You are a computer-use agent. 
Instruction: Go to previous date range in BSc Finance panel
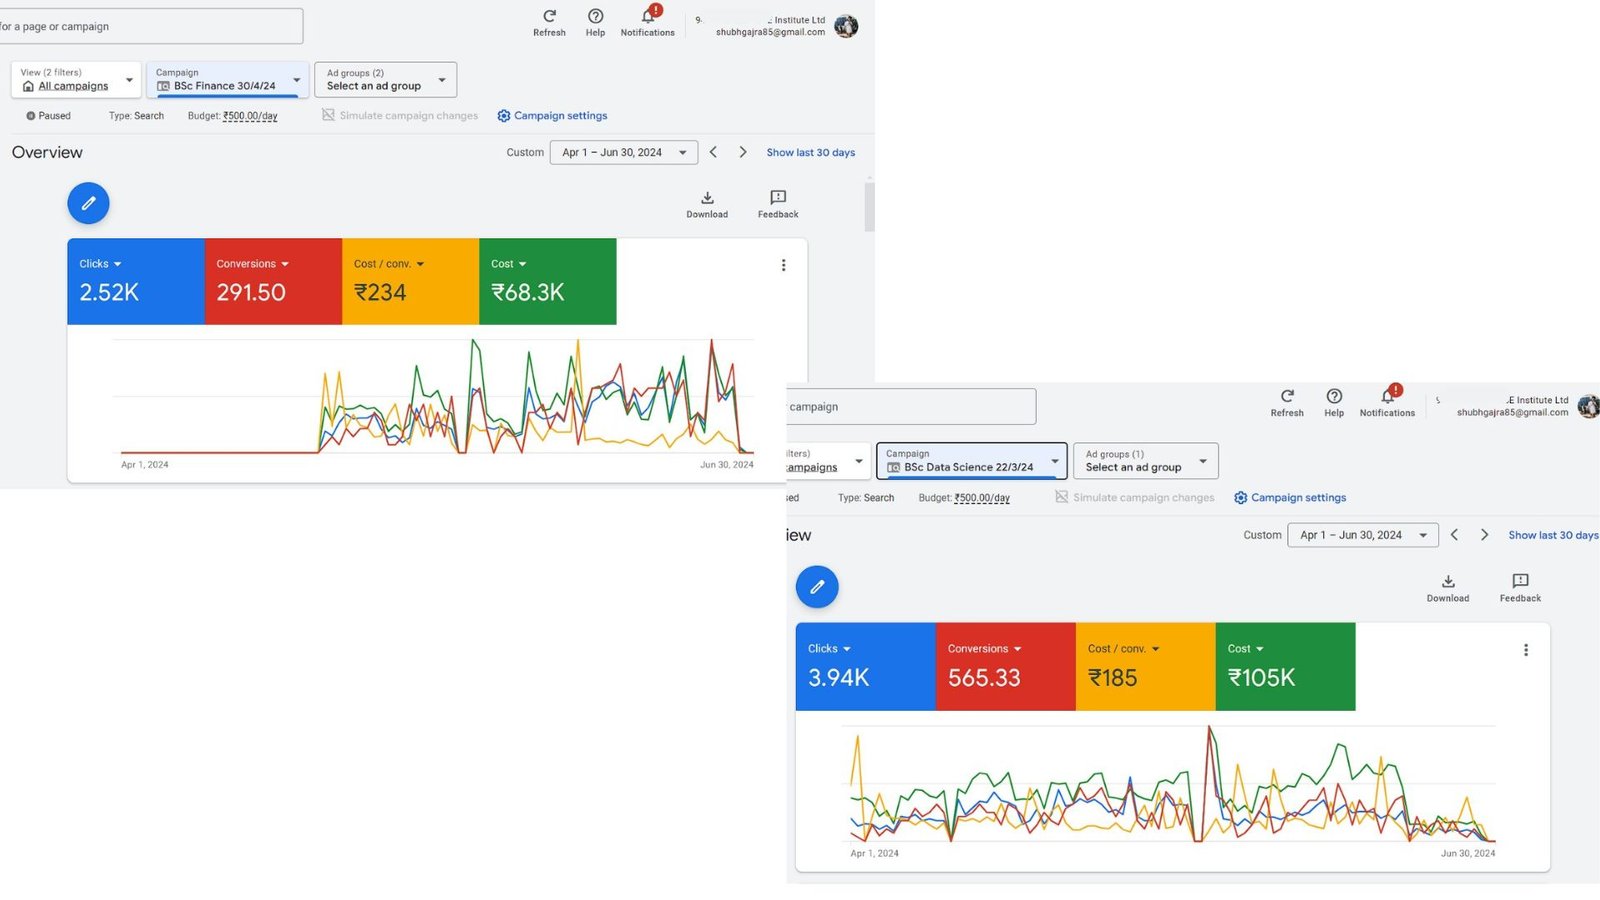click(x=713, y=152)
